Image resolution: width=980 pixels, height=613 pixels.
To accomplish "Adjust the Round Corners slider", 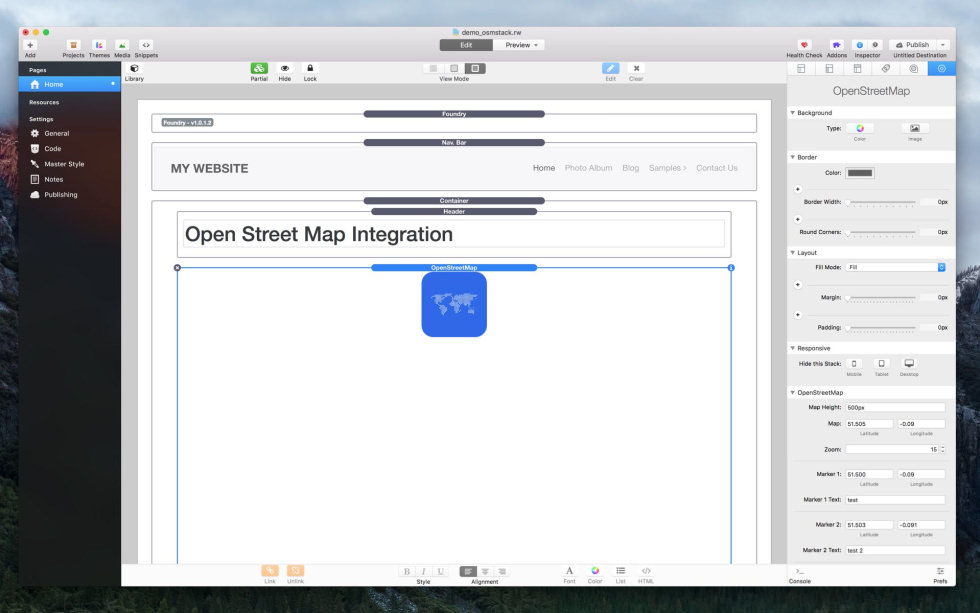I will coord(881,232).
